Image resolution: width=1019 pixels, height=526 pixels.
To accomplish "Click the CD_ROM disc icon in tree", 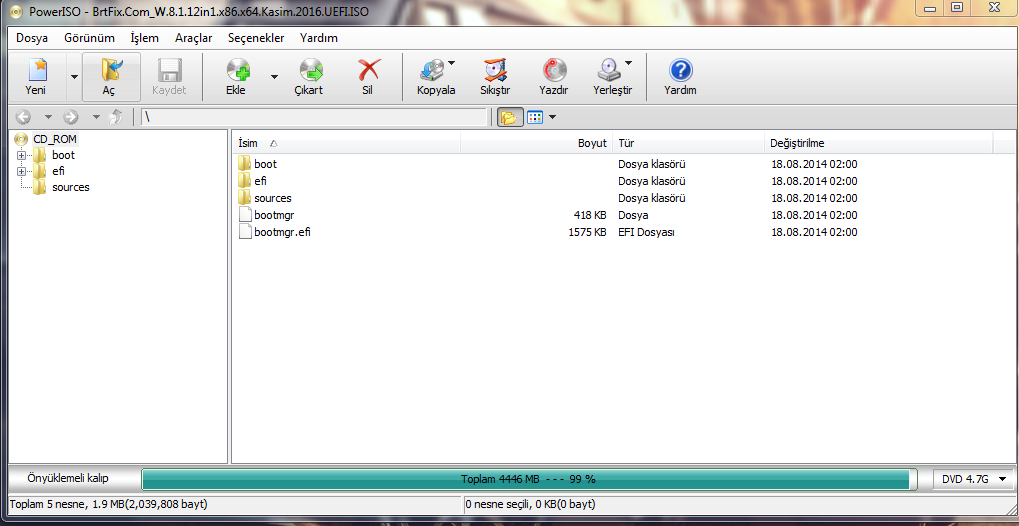I will (21, 138).
